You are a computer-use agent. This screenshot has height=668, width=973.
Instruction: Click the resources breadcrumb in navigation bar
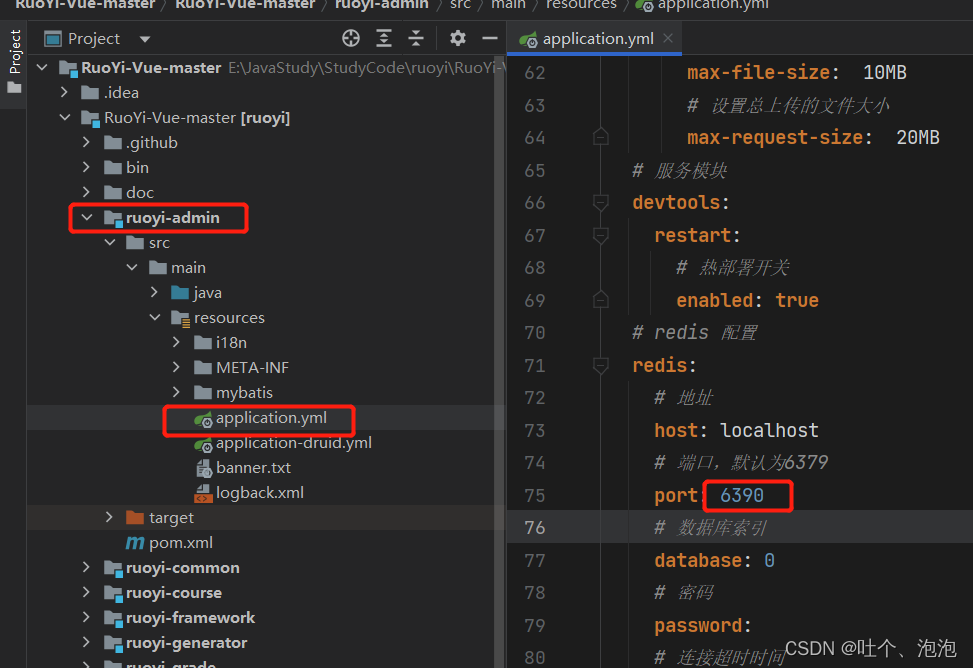[x=581, y=5]
